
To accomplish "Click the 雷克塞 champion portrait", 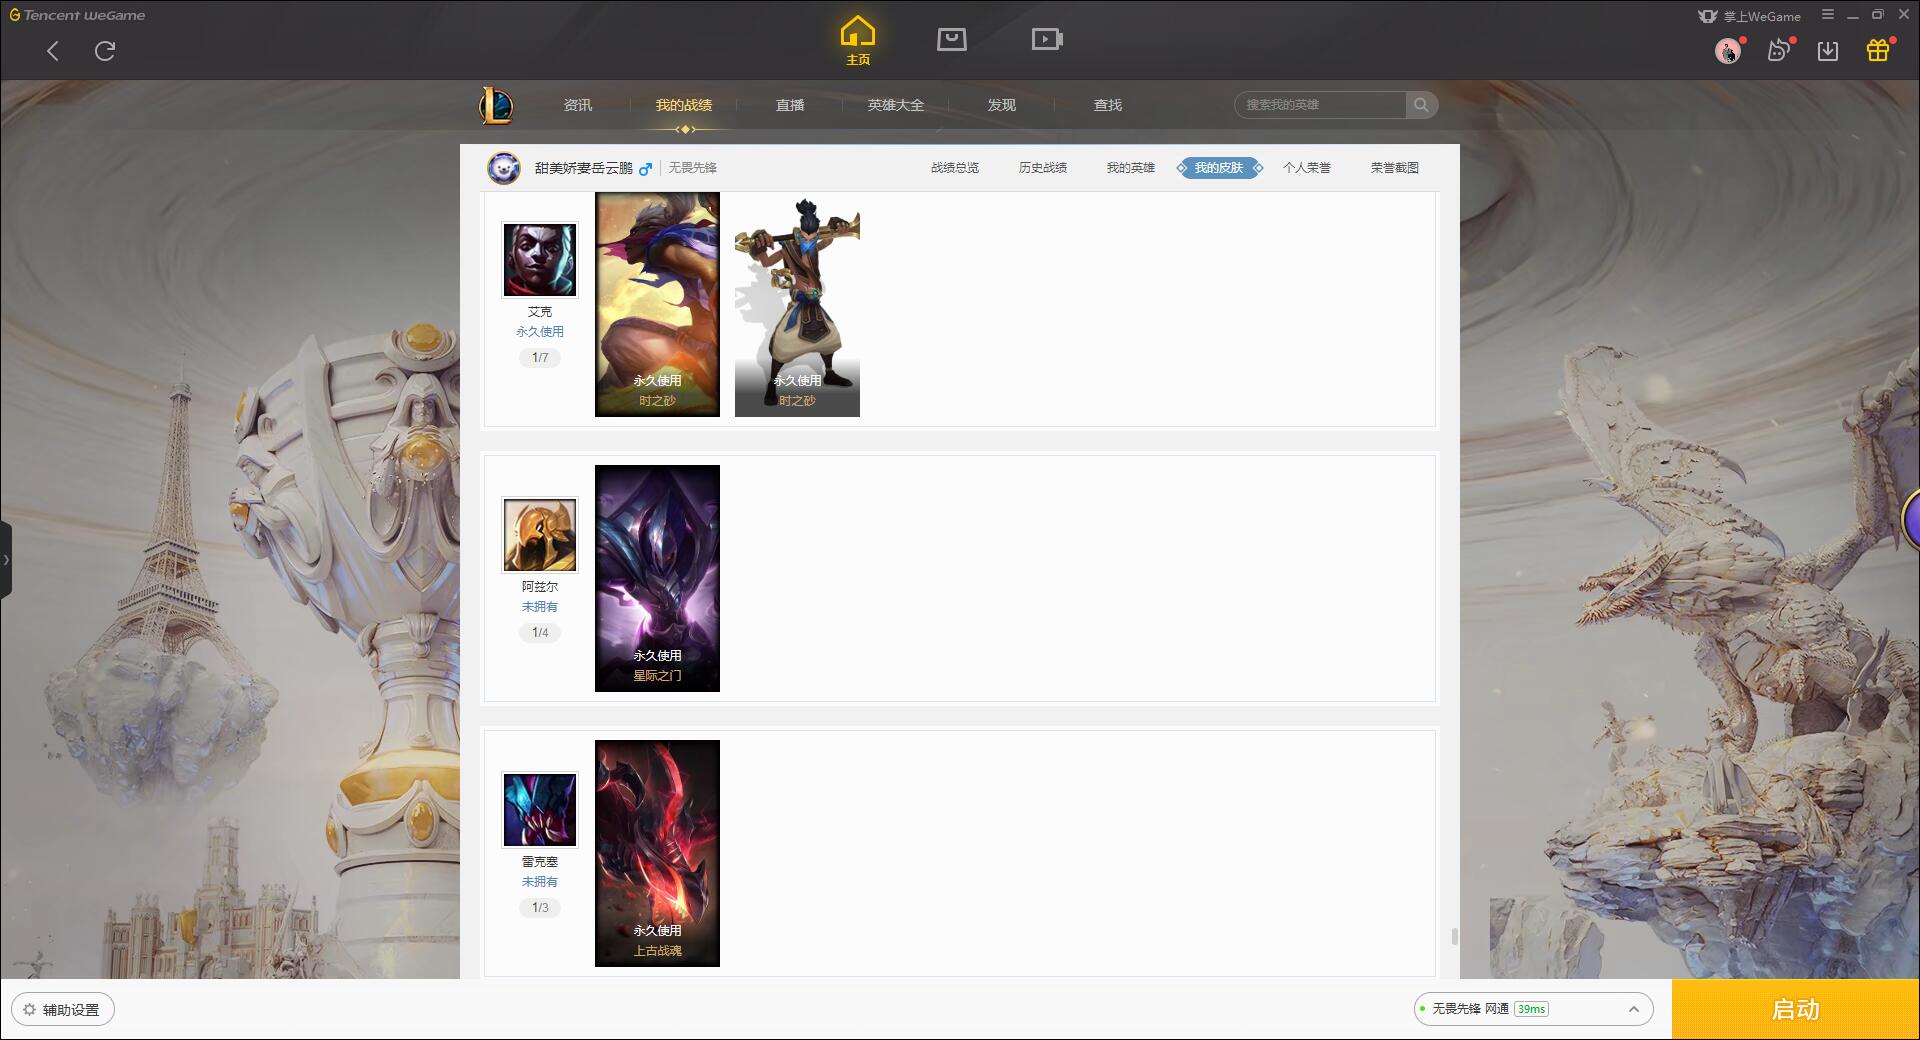I will tap(540, 810).
